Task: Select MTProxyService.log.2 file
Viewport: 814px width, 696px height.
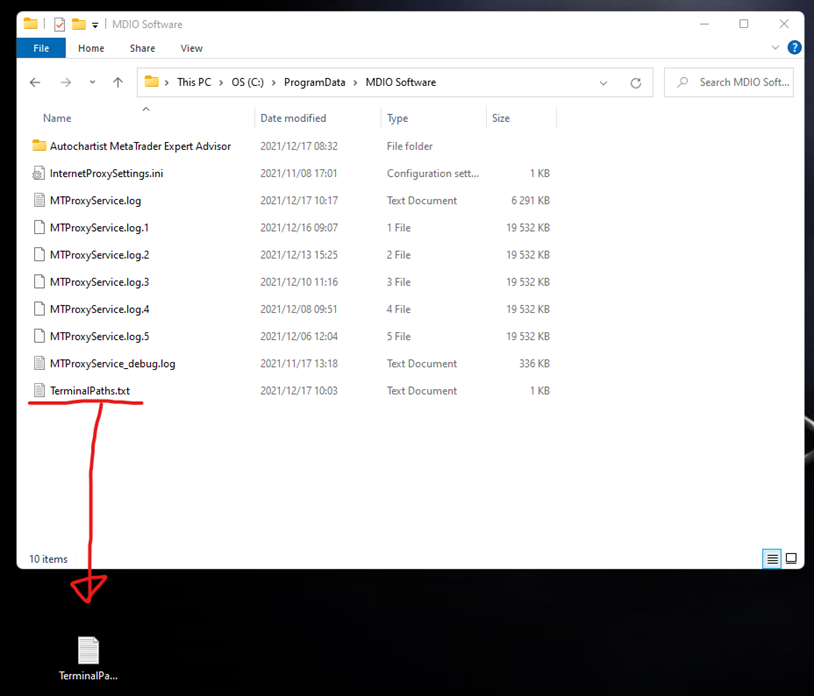Action: coord(99,255)
